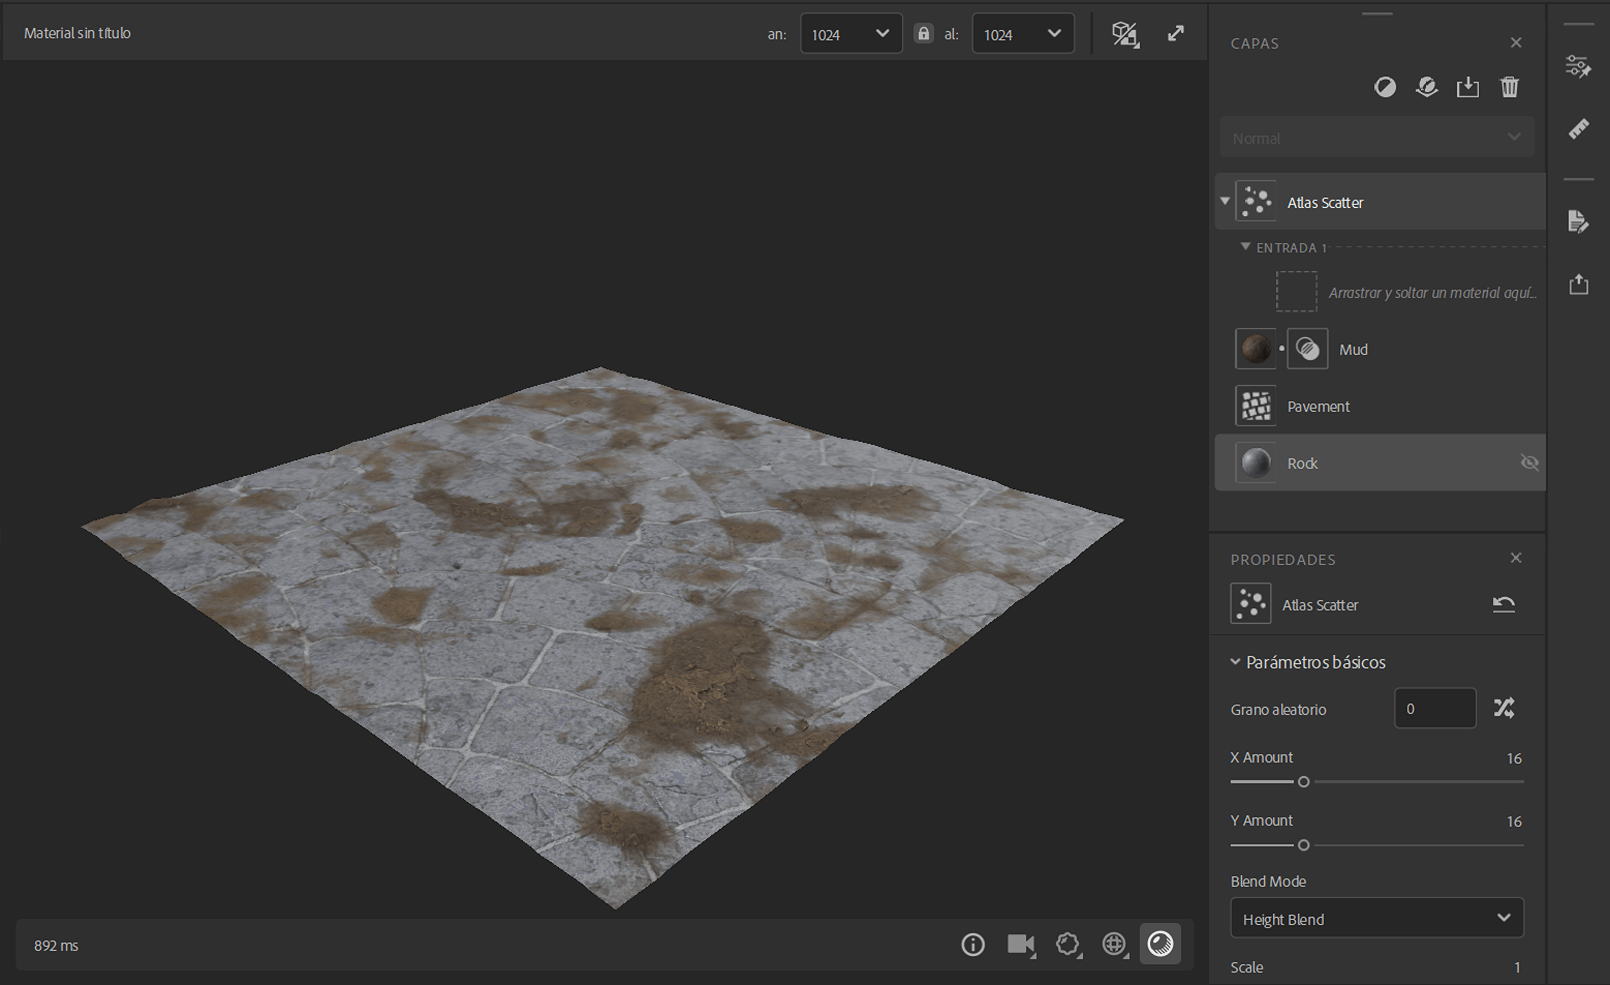The width and height of the screenshot is (1610, 985).
Task: Click the add filter icon in Capas
Action: tap(1385, 88)
